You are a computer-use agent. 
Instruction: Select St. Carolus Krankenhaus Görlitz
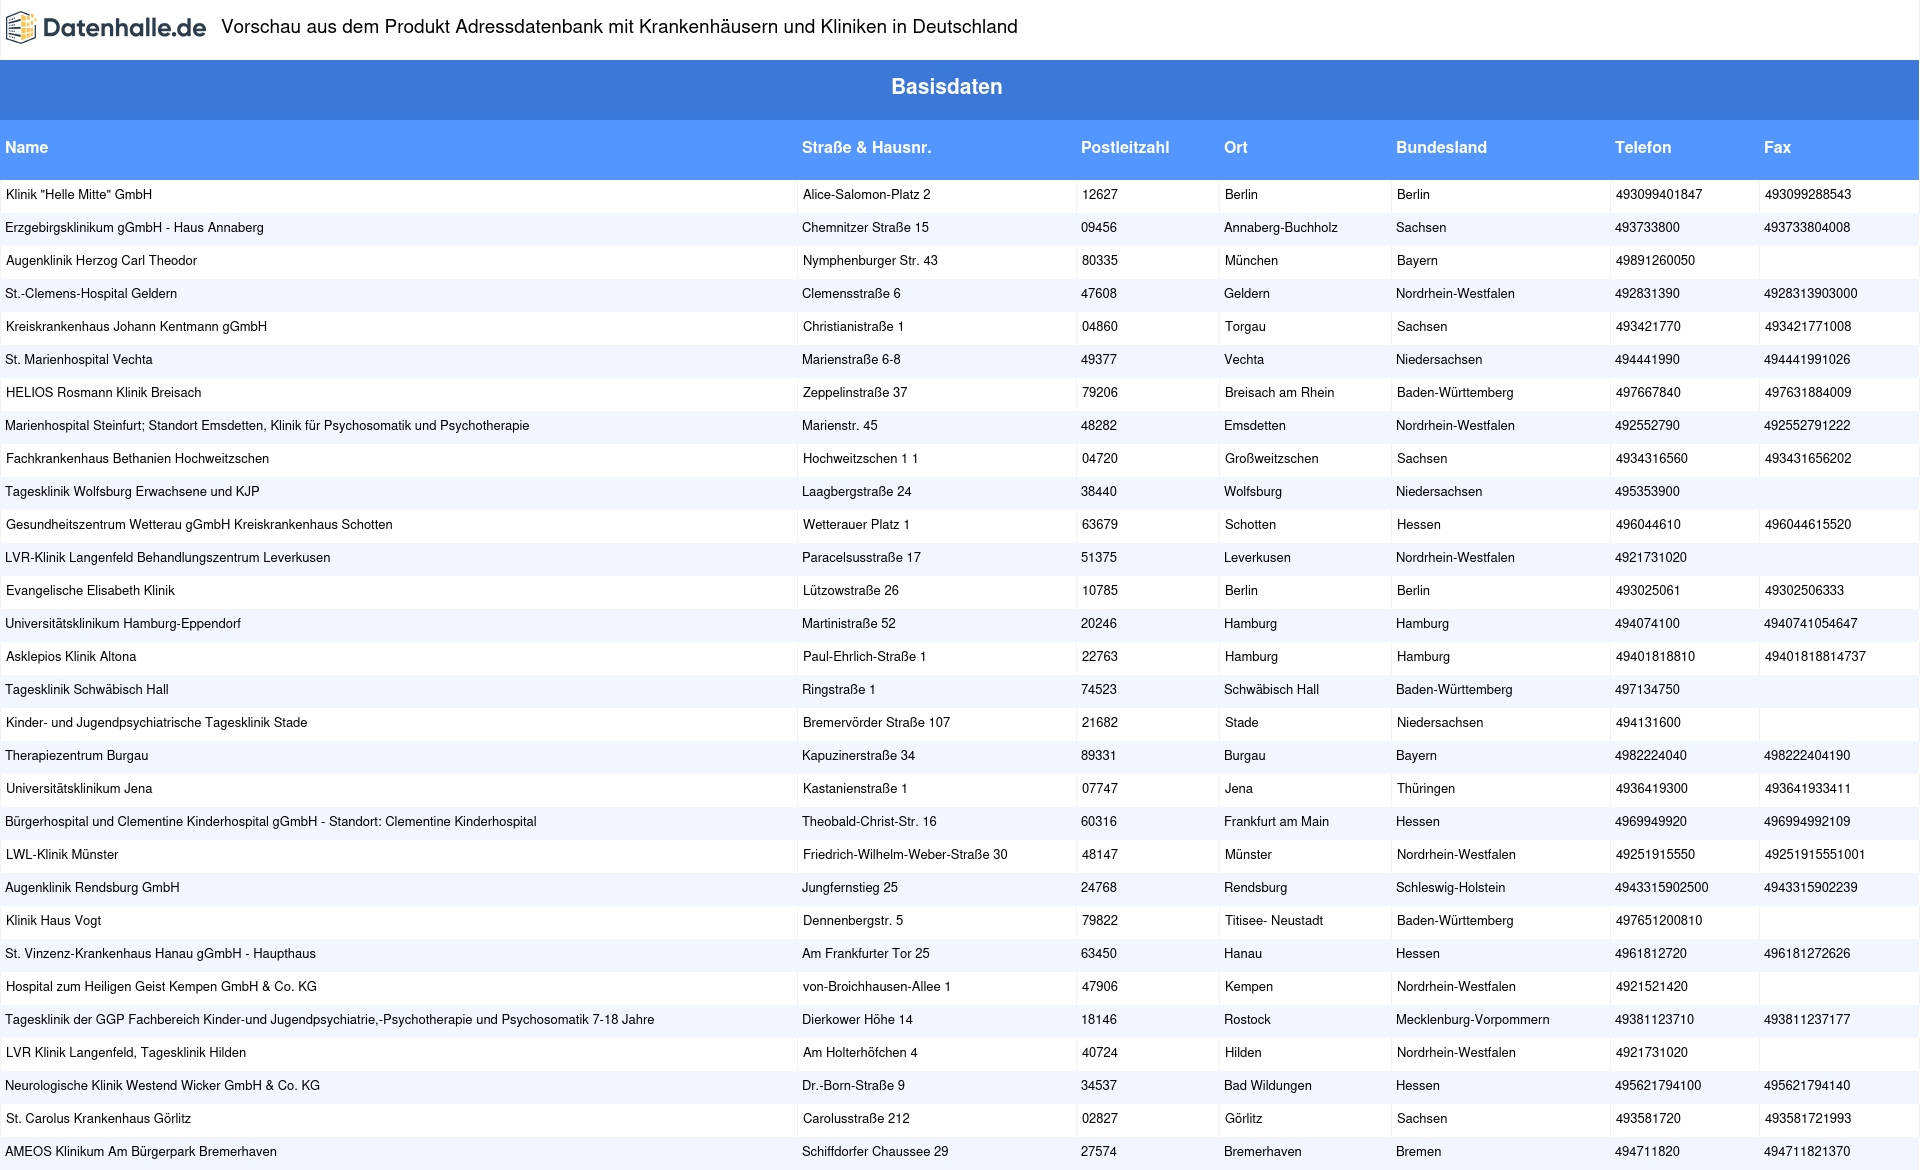click(98, 1119)
